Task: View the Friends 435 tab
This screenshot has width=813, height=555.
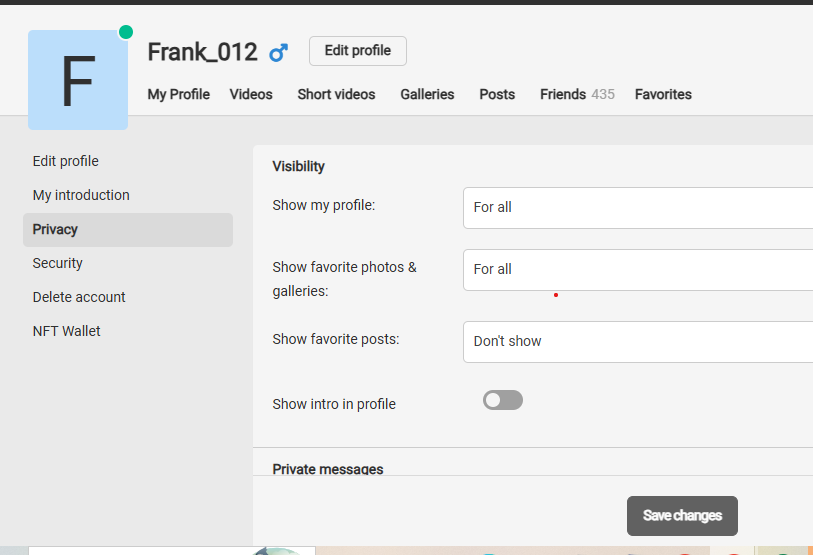Action: click(x=577, y=94)
